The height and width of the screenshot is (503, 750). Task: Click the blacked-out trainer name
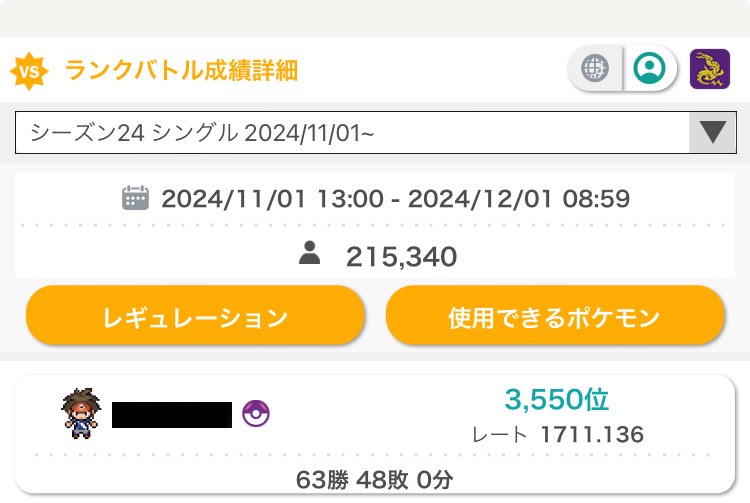tap(172, 414)
